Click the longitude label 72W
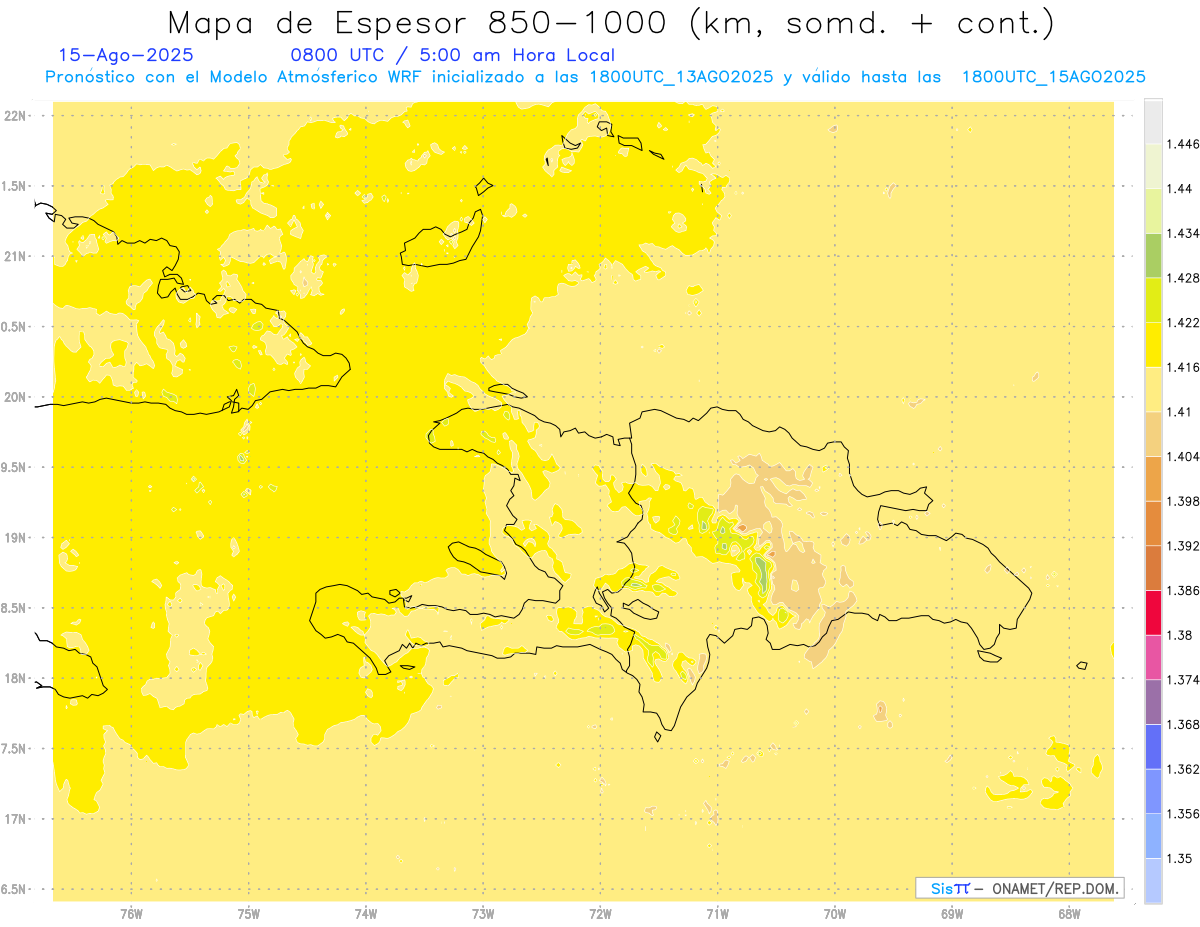The height and width of the screenshot is (927, 1200). coord(600,914)
